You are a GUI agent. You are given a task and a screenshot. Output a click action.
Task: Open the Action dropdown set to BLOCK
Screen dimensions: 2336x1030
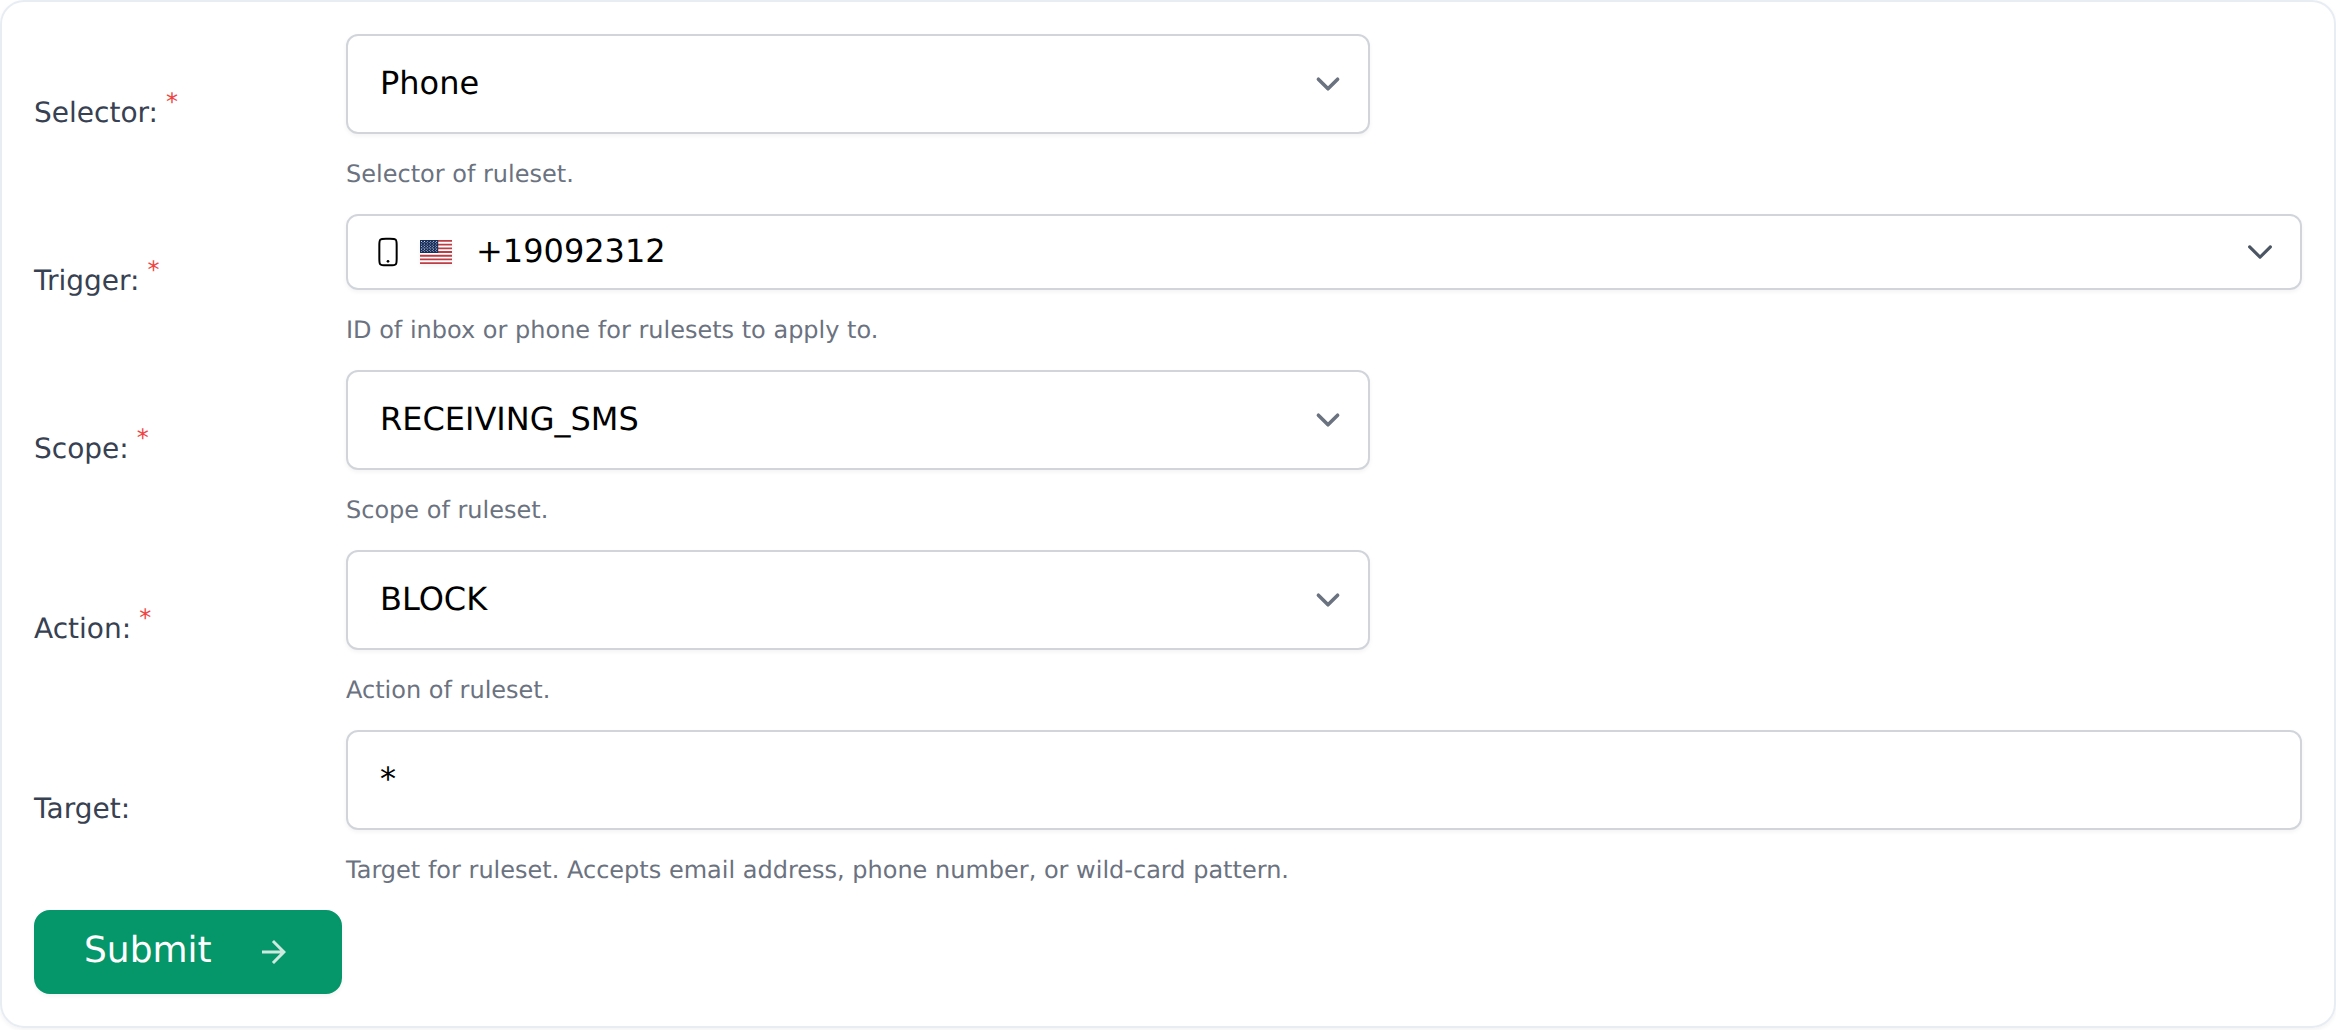856,600
